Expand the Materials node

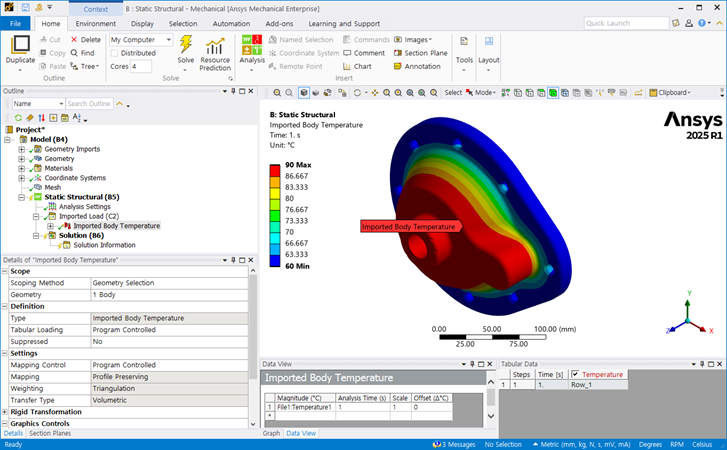coord(21,168)
